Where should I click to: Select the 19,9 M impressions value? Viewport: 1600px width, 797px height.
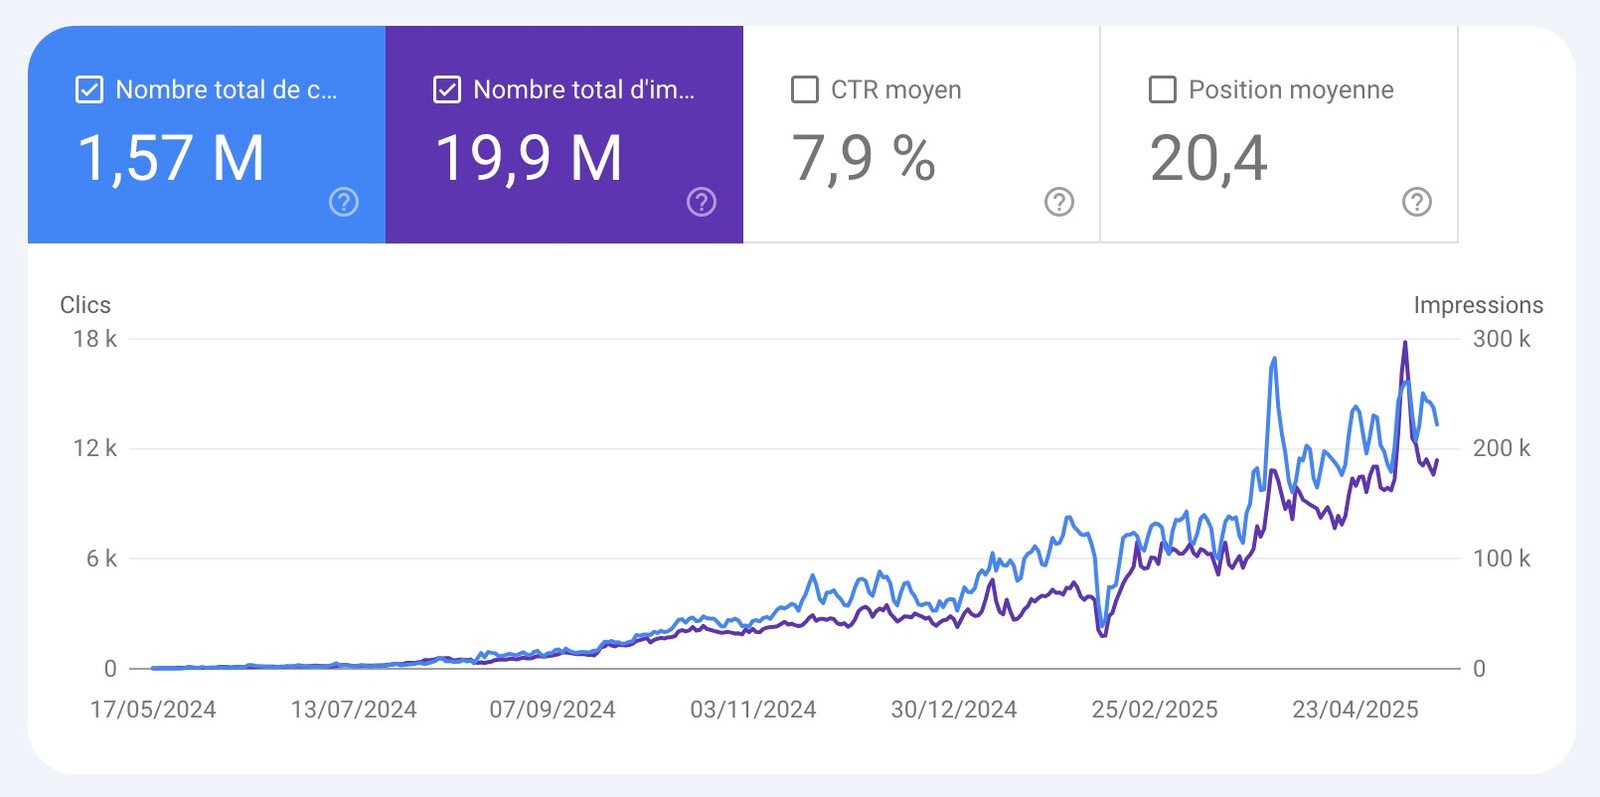pos(529,158)
